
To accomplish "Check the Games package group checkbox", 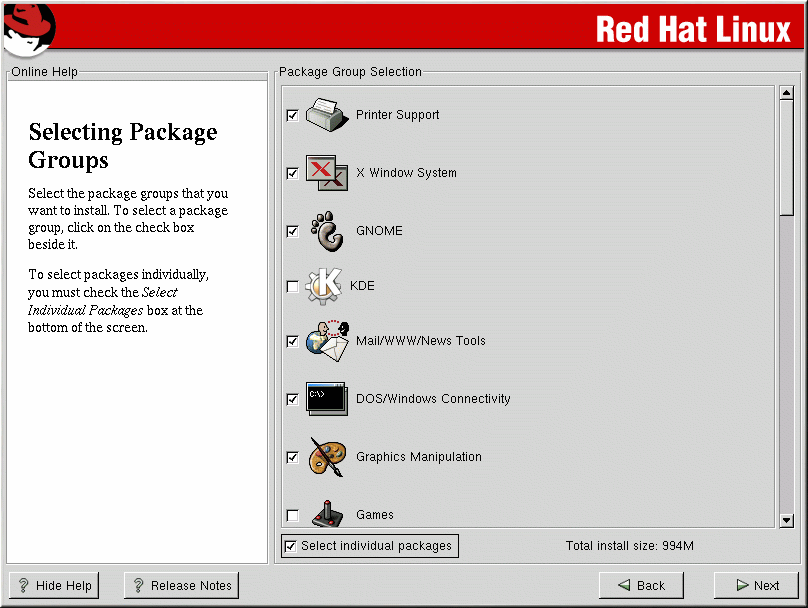I will tap(292, 515).
